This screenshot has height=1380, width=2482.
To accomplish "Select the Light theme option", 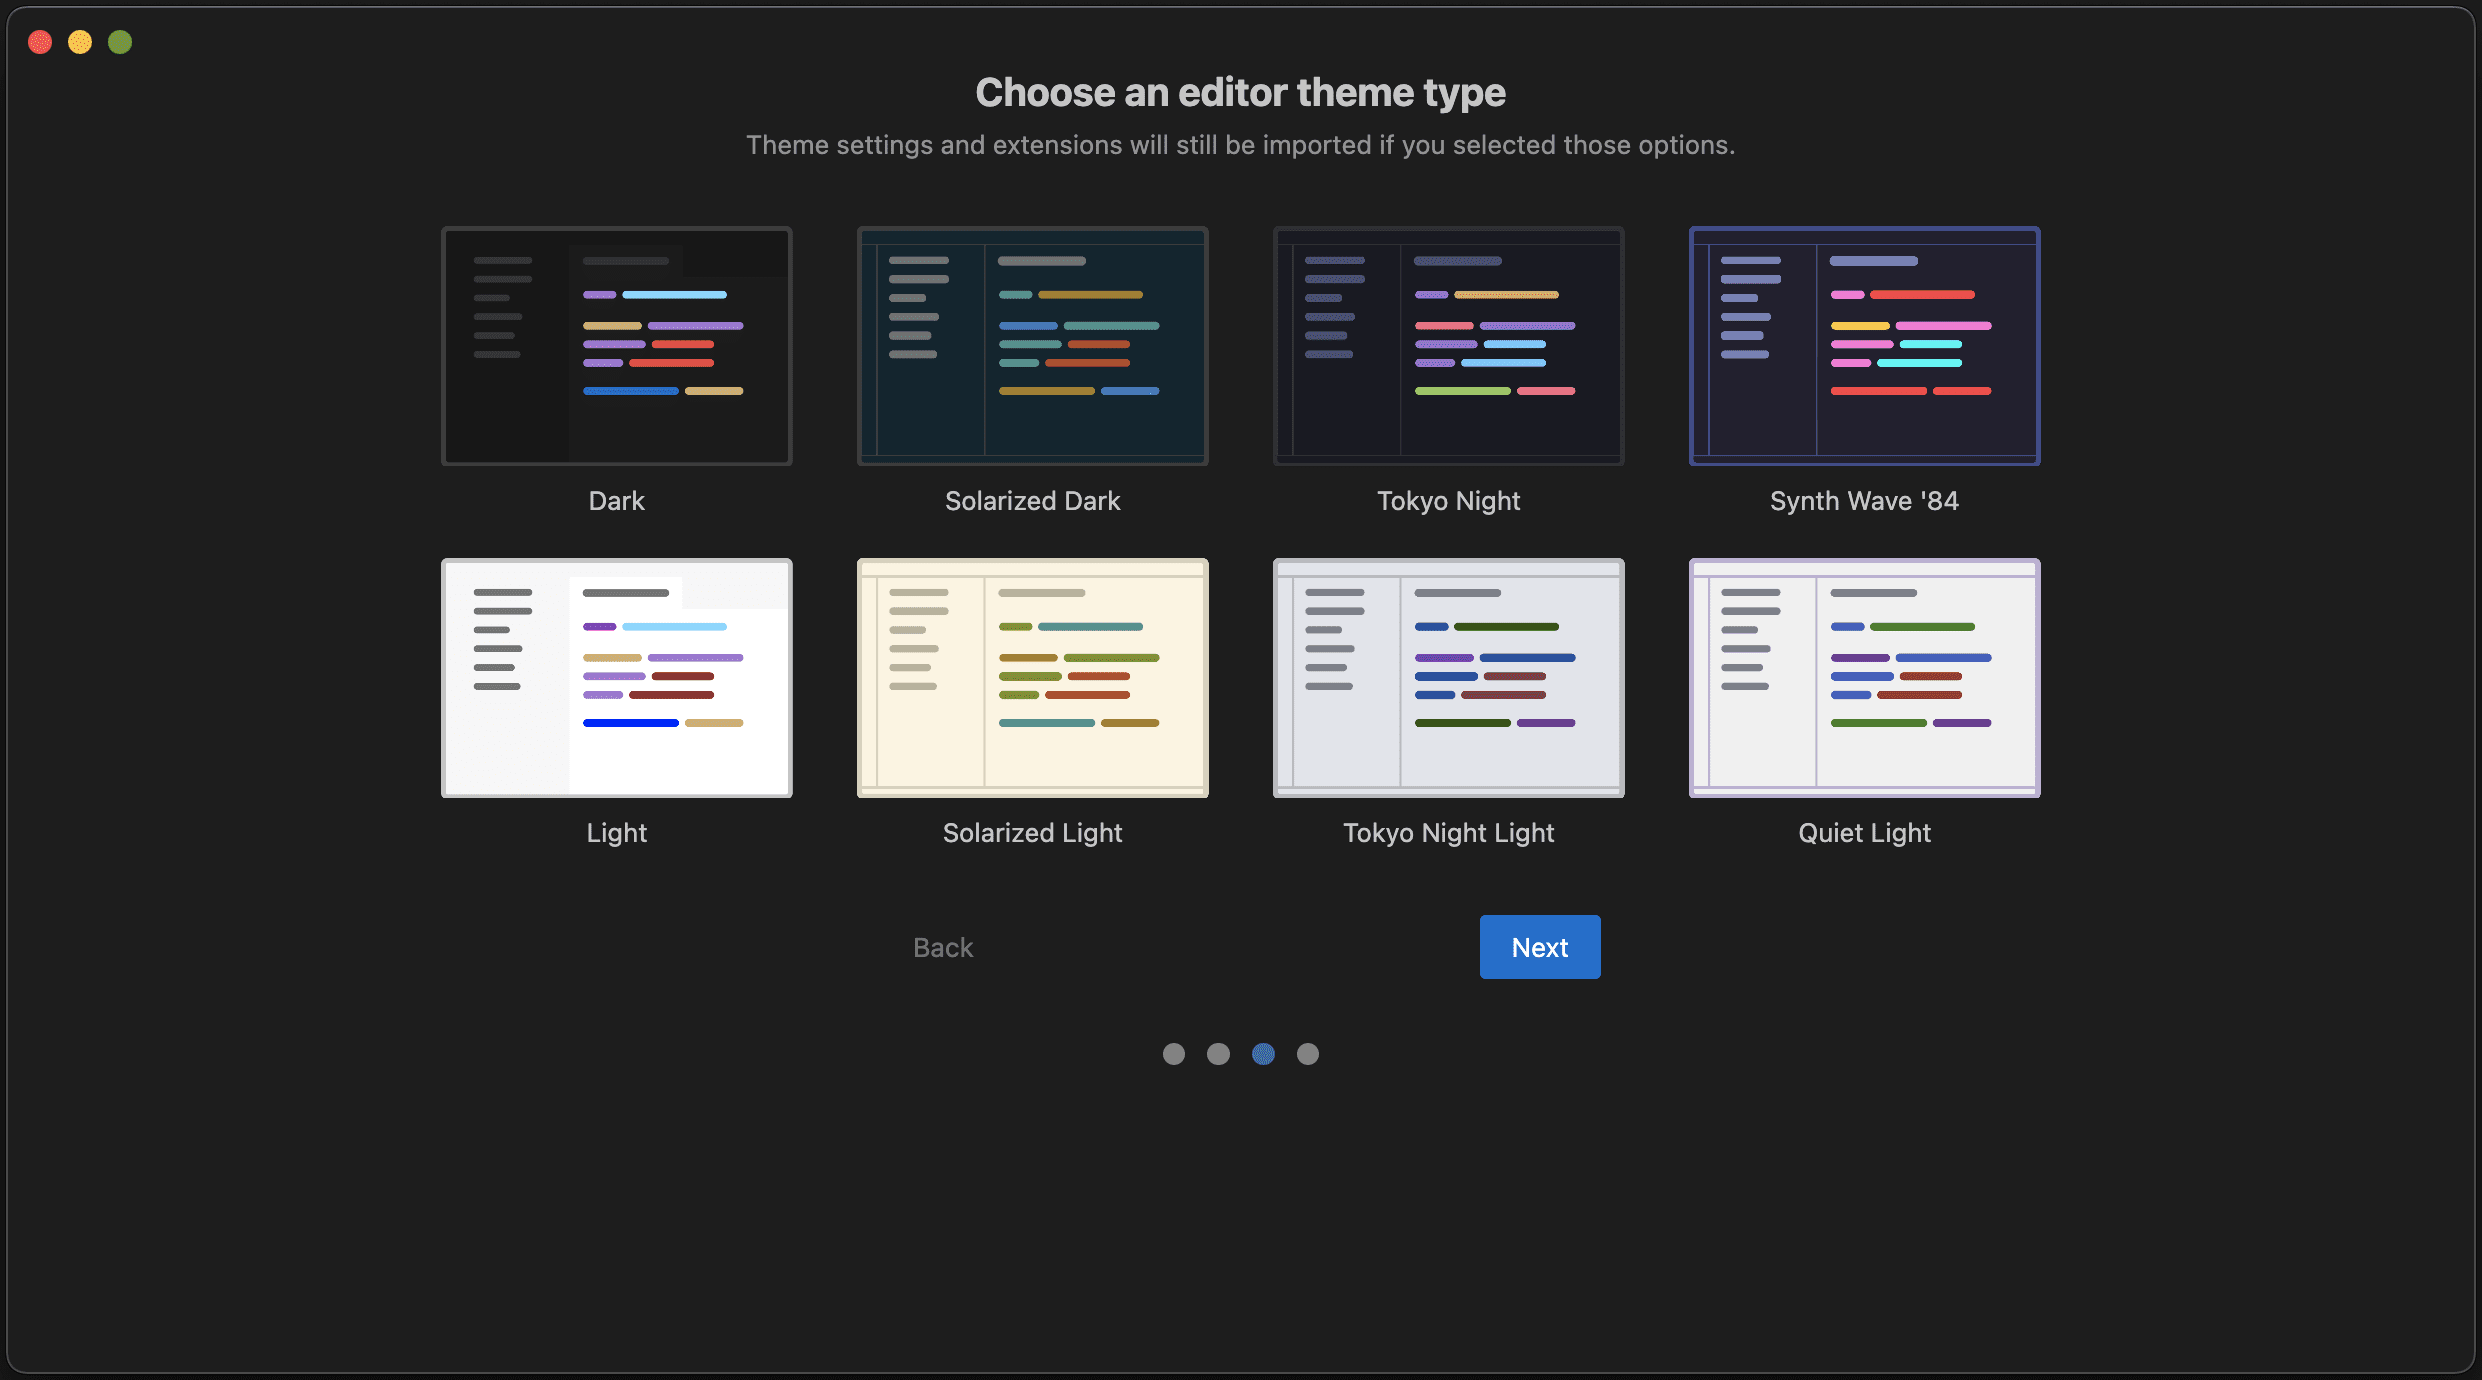I will (x=615, y=676).
